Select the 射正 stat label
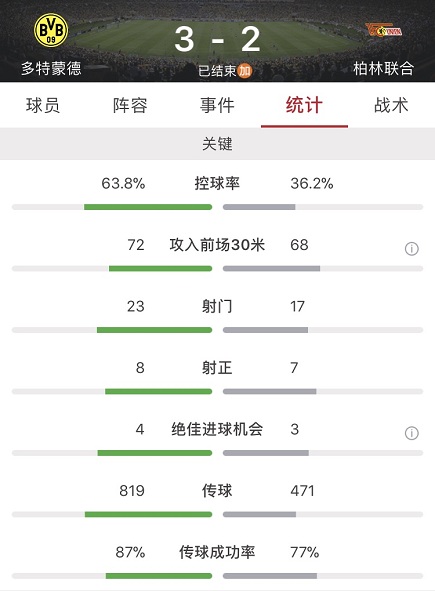 (x=217, y=367)
